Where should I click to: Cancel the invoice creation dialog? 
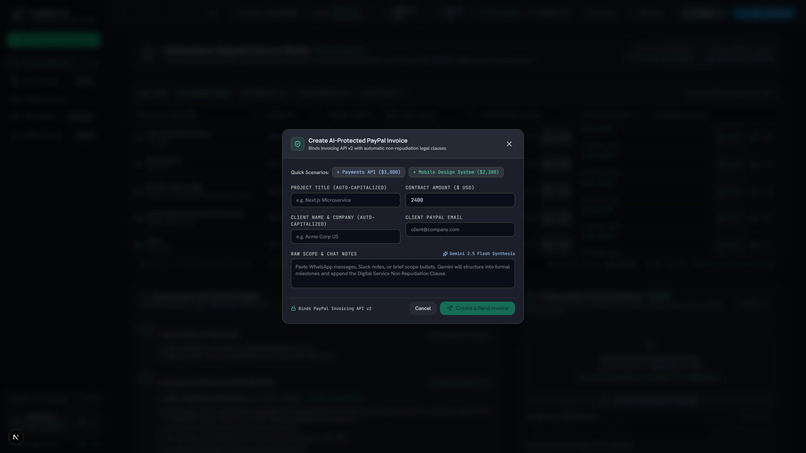[x=423, y=308]
